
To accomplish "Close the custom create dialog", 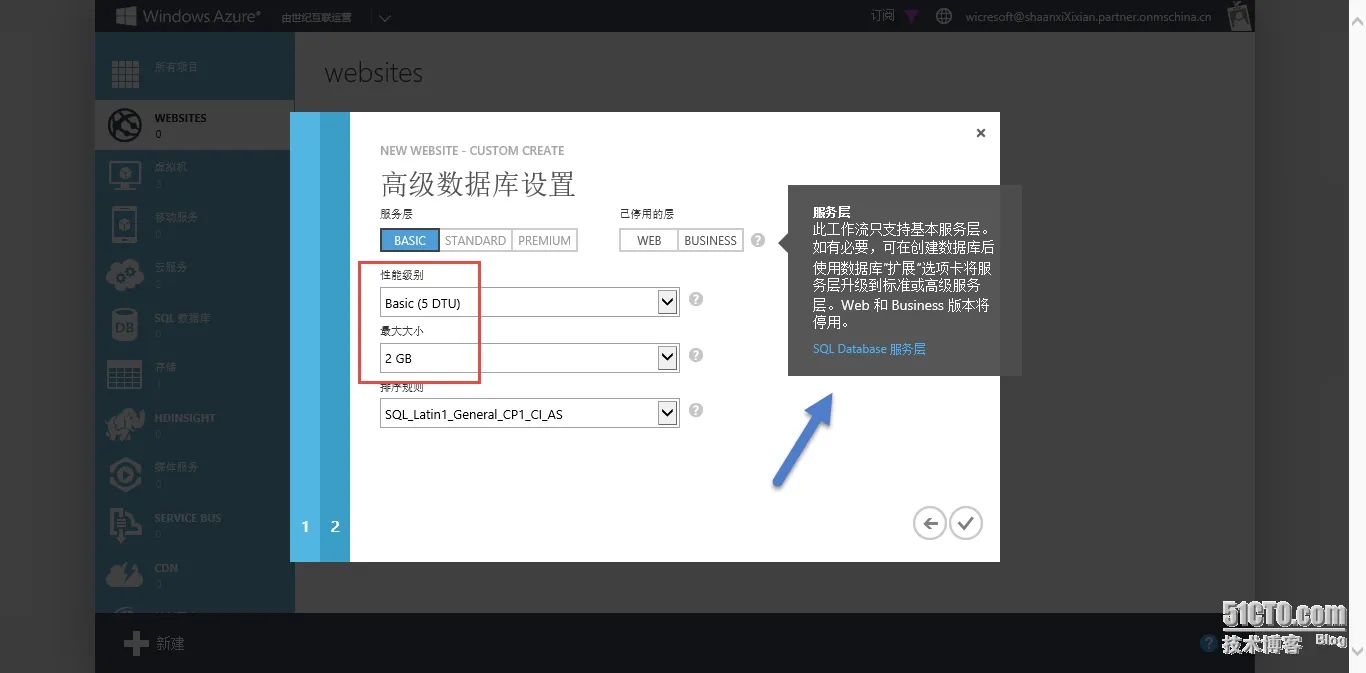I will click(x=981, y=133).
